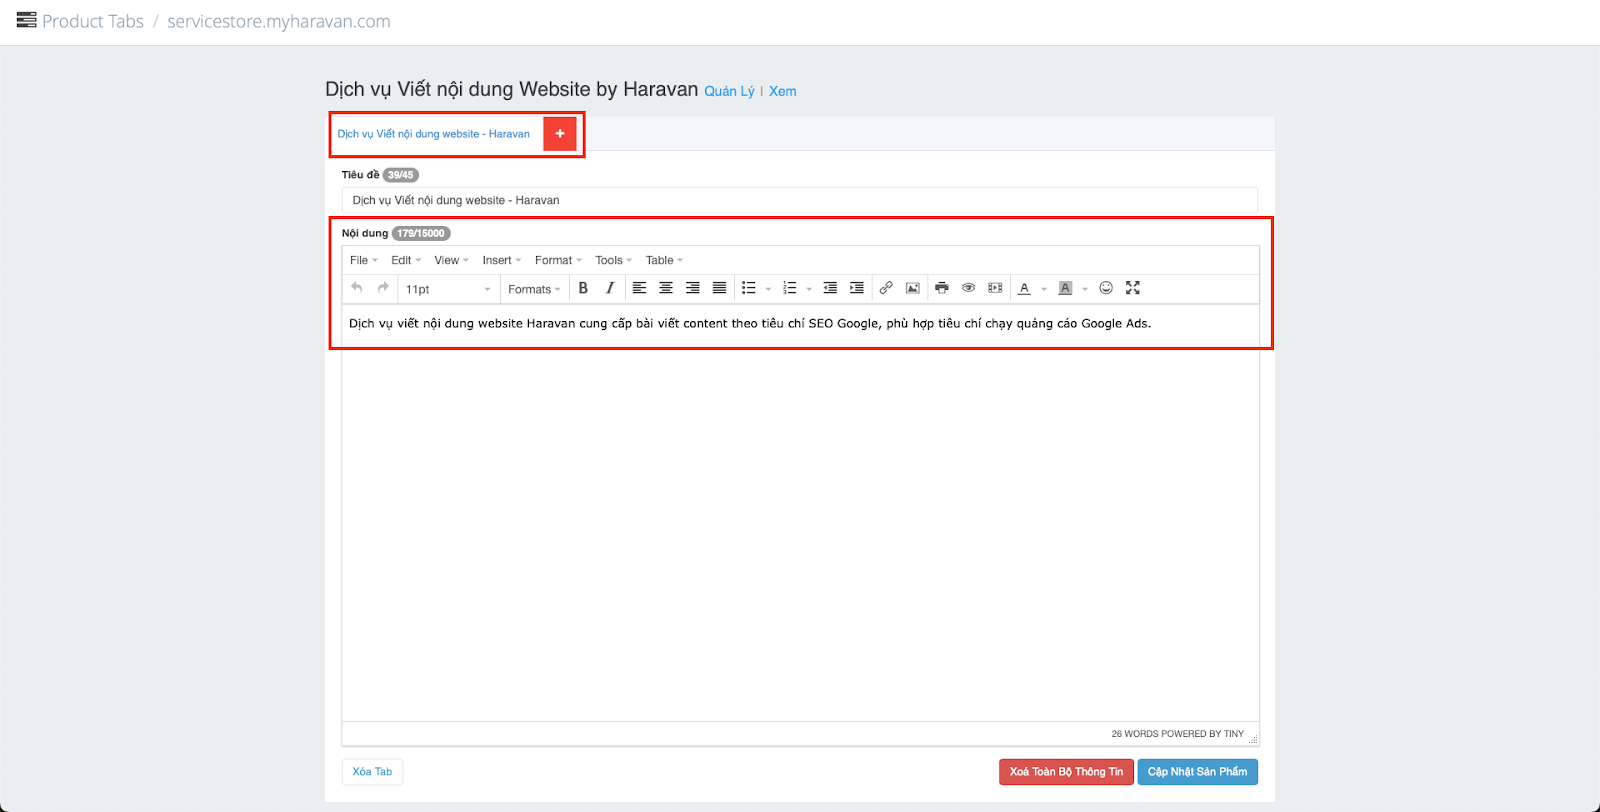Toggle bold formatting
This screenshot has height=812, width=1600.
pos(583,288)
